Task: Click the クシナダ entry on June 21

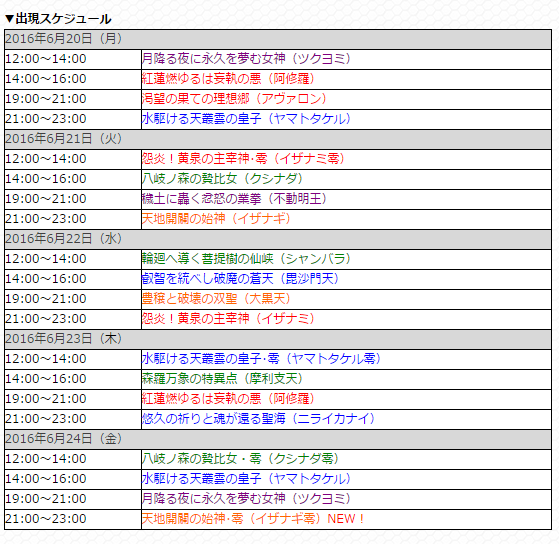Action: (222, 179)
